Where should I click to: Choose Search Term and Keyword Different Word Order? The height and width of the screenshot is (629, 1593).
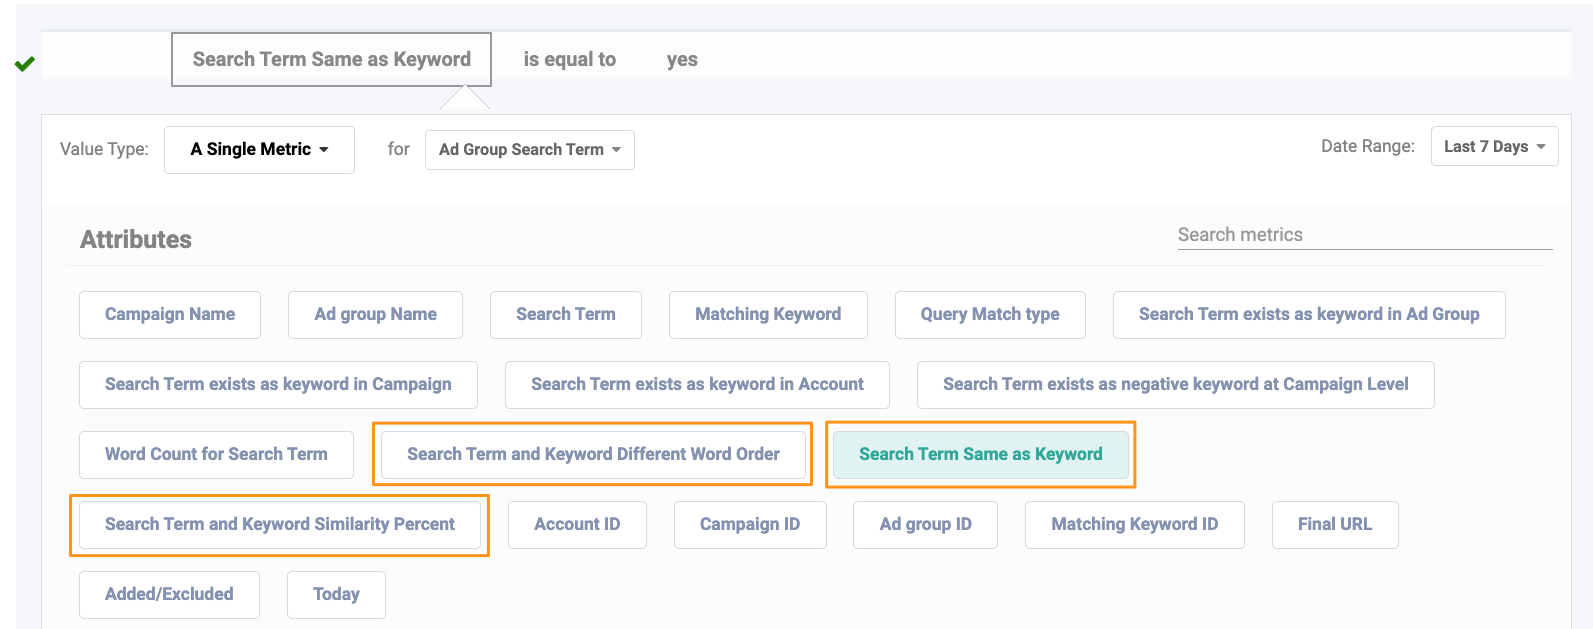(x=593, y=455)
